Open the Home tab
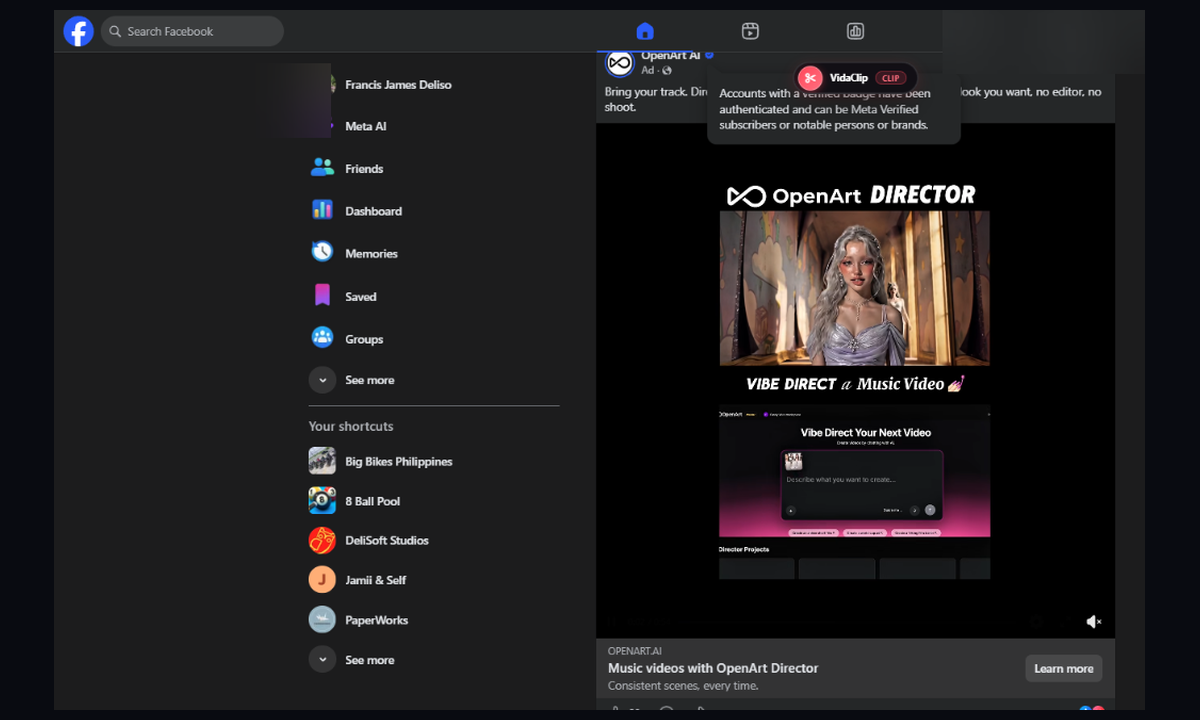 [645, 31]
